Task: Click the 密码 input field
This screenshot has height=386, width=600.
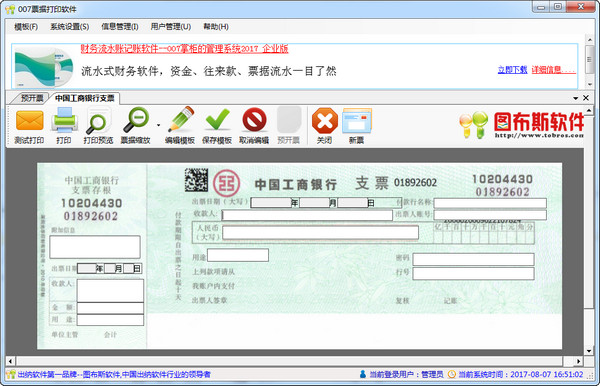Action: point(473,259)
